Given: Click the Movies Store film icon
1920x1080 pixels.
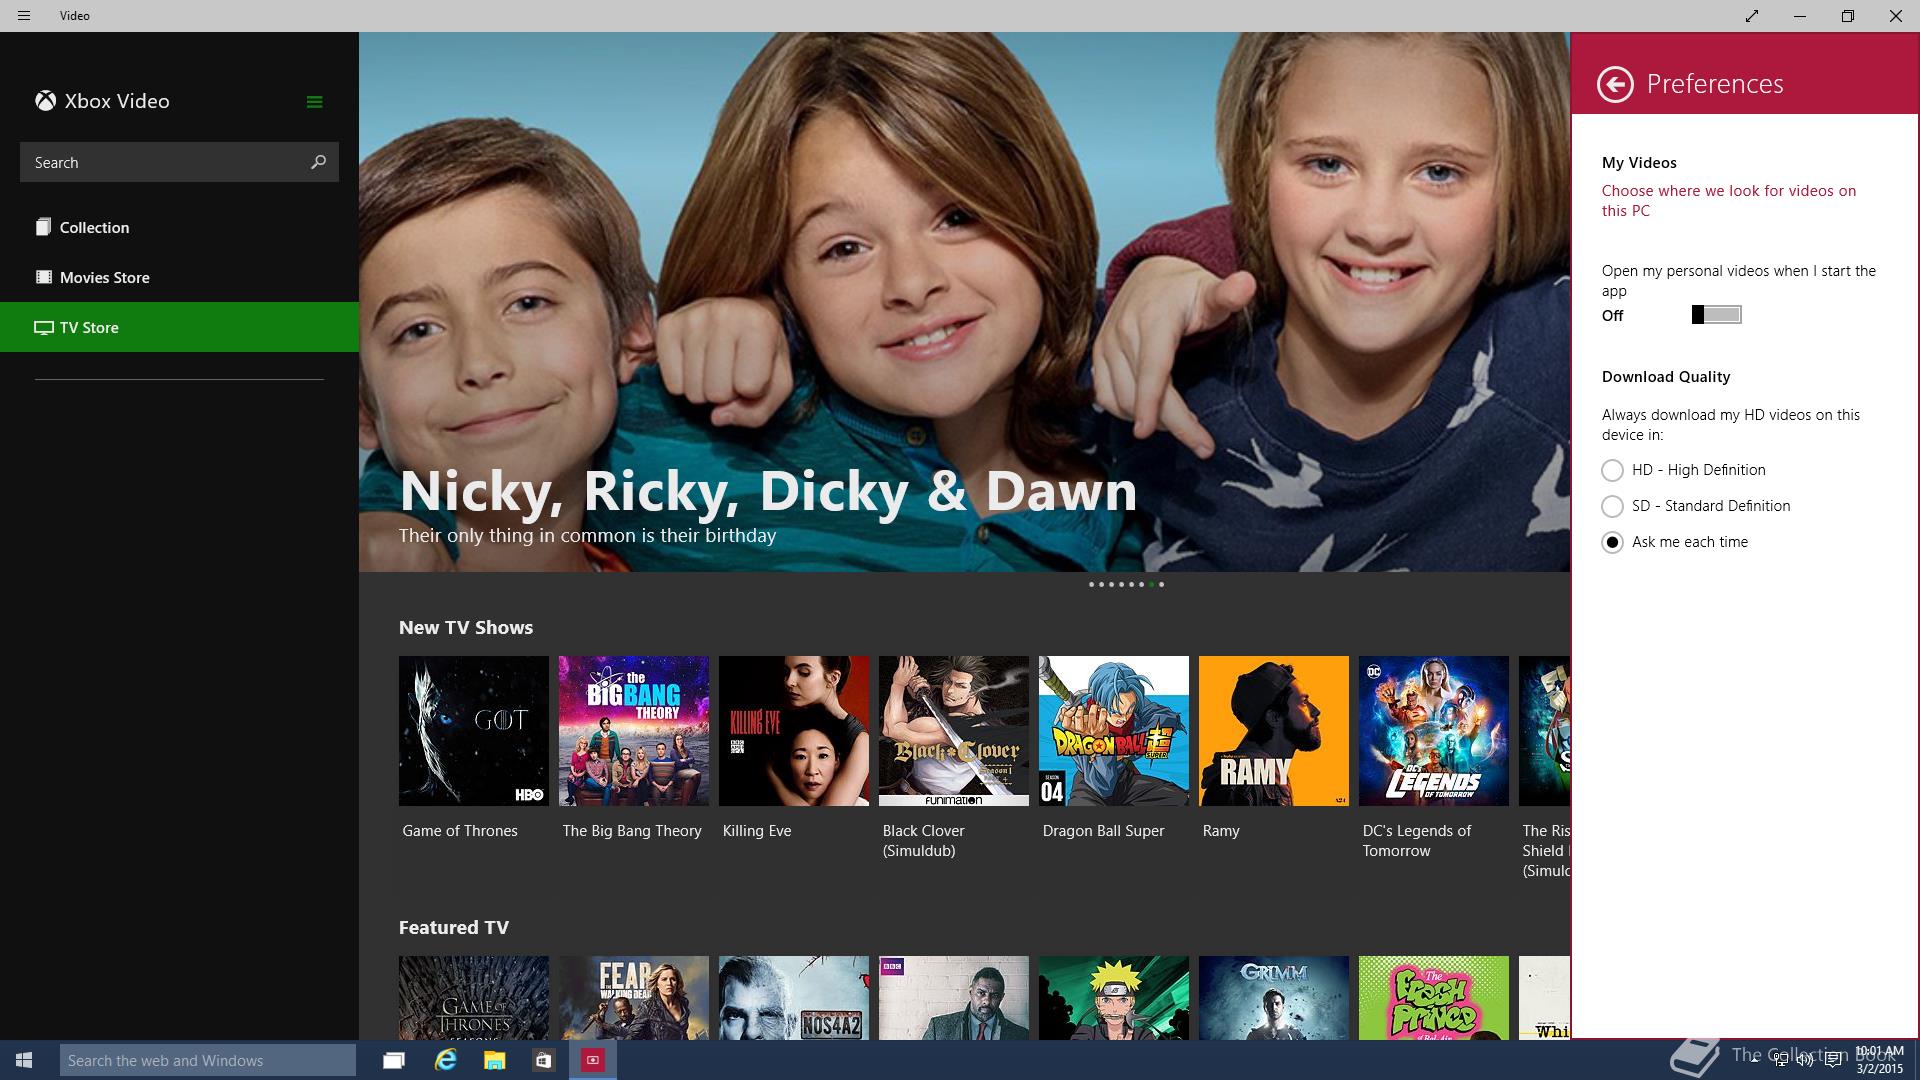Looking at the screenshot, I should pos(43,277).
